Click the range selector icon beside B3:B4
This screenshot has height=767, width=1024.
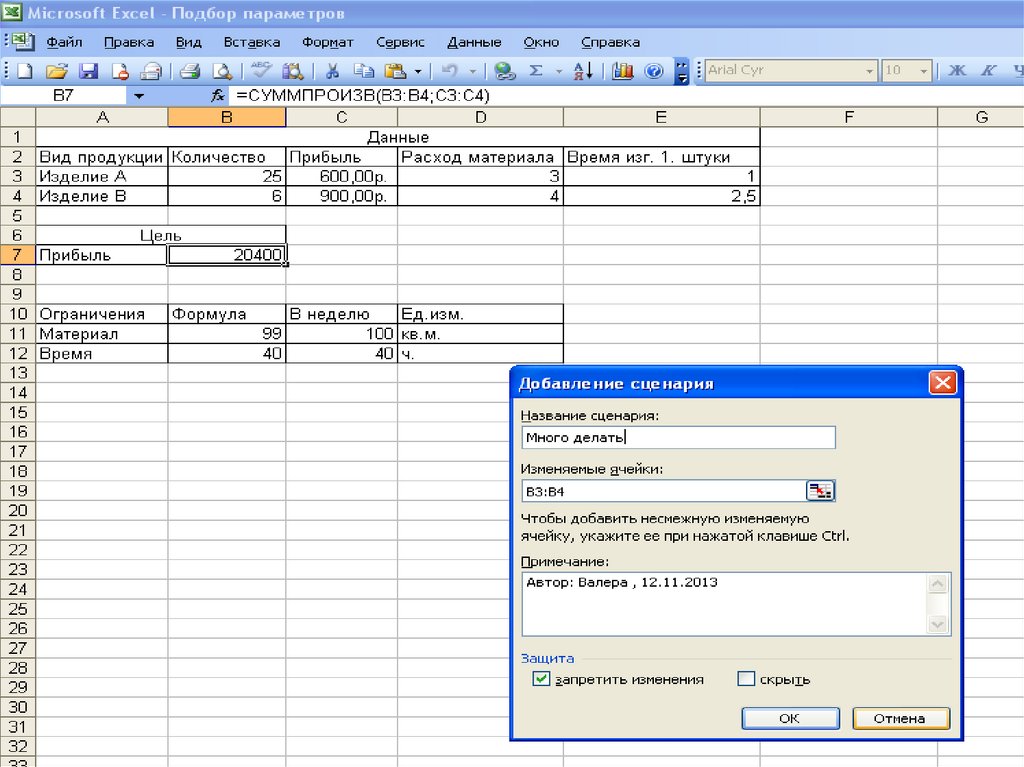(820, 491)
